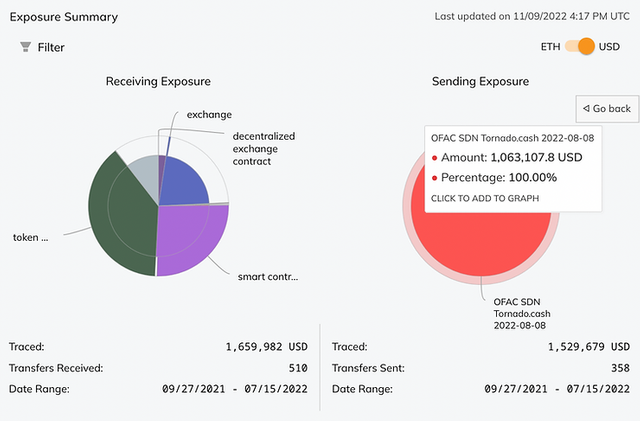Click the "Receiving Exposure" heading
The width and height of the screenshot is (640, 421).
[158, 81]
